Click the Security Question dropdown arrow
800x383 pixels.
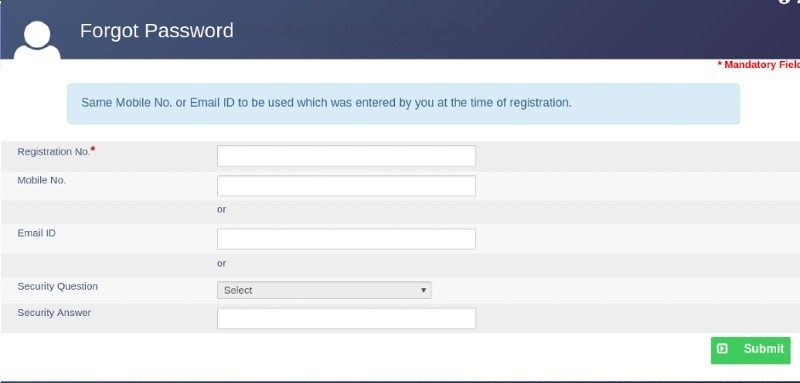click(423, 290)
